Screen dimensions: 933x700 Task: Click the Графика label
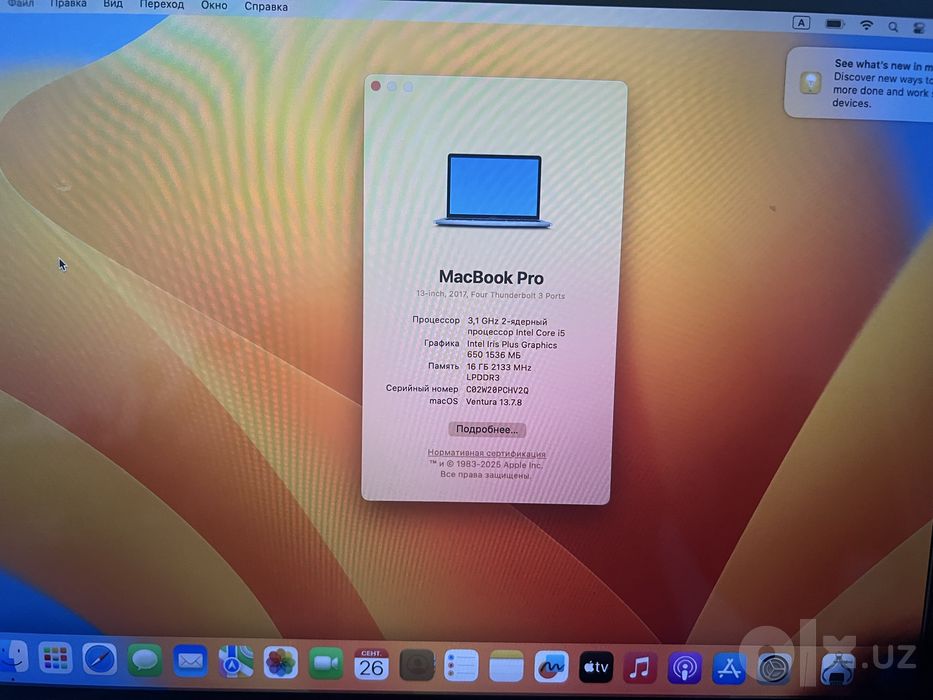point(442,343)
